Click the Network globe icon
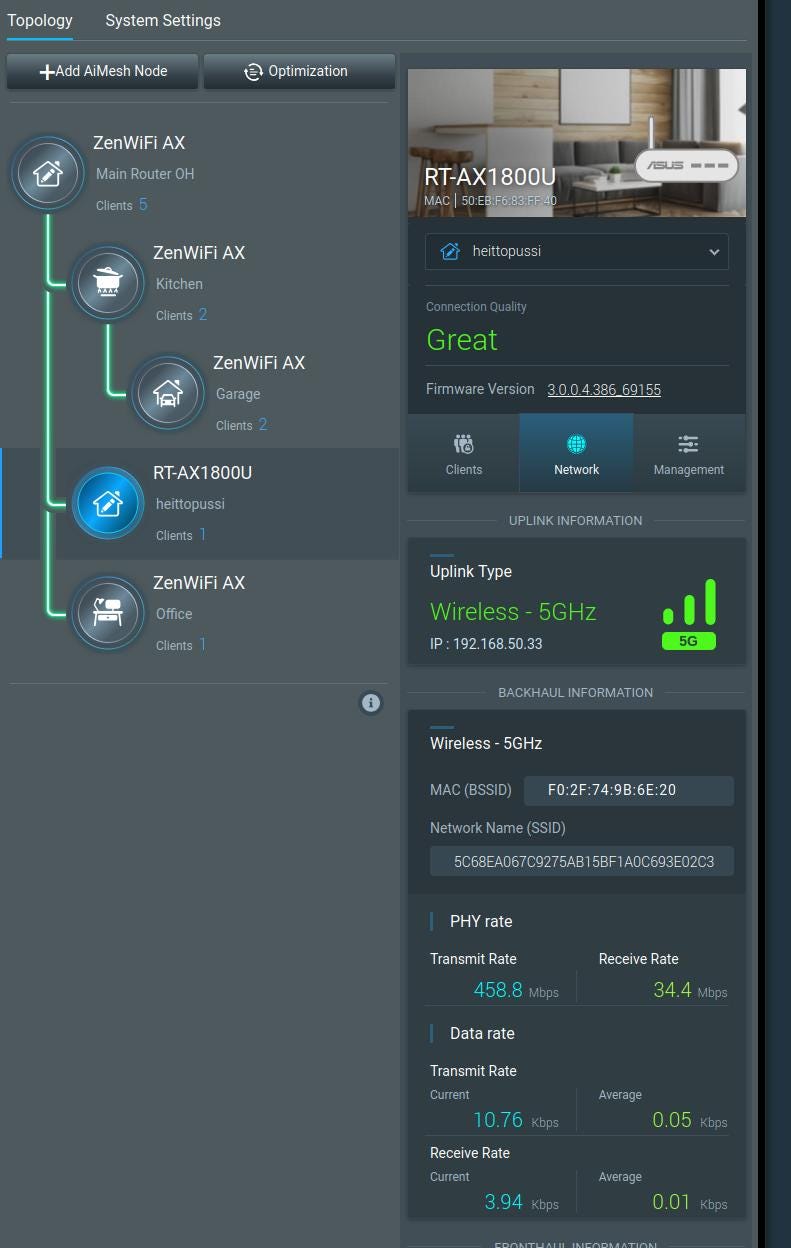 [576, 444]
